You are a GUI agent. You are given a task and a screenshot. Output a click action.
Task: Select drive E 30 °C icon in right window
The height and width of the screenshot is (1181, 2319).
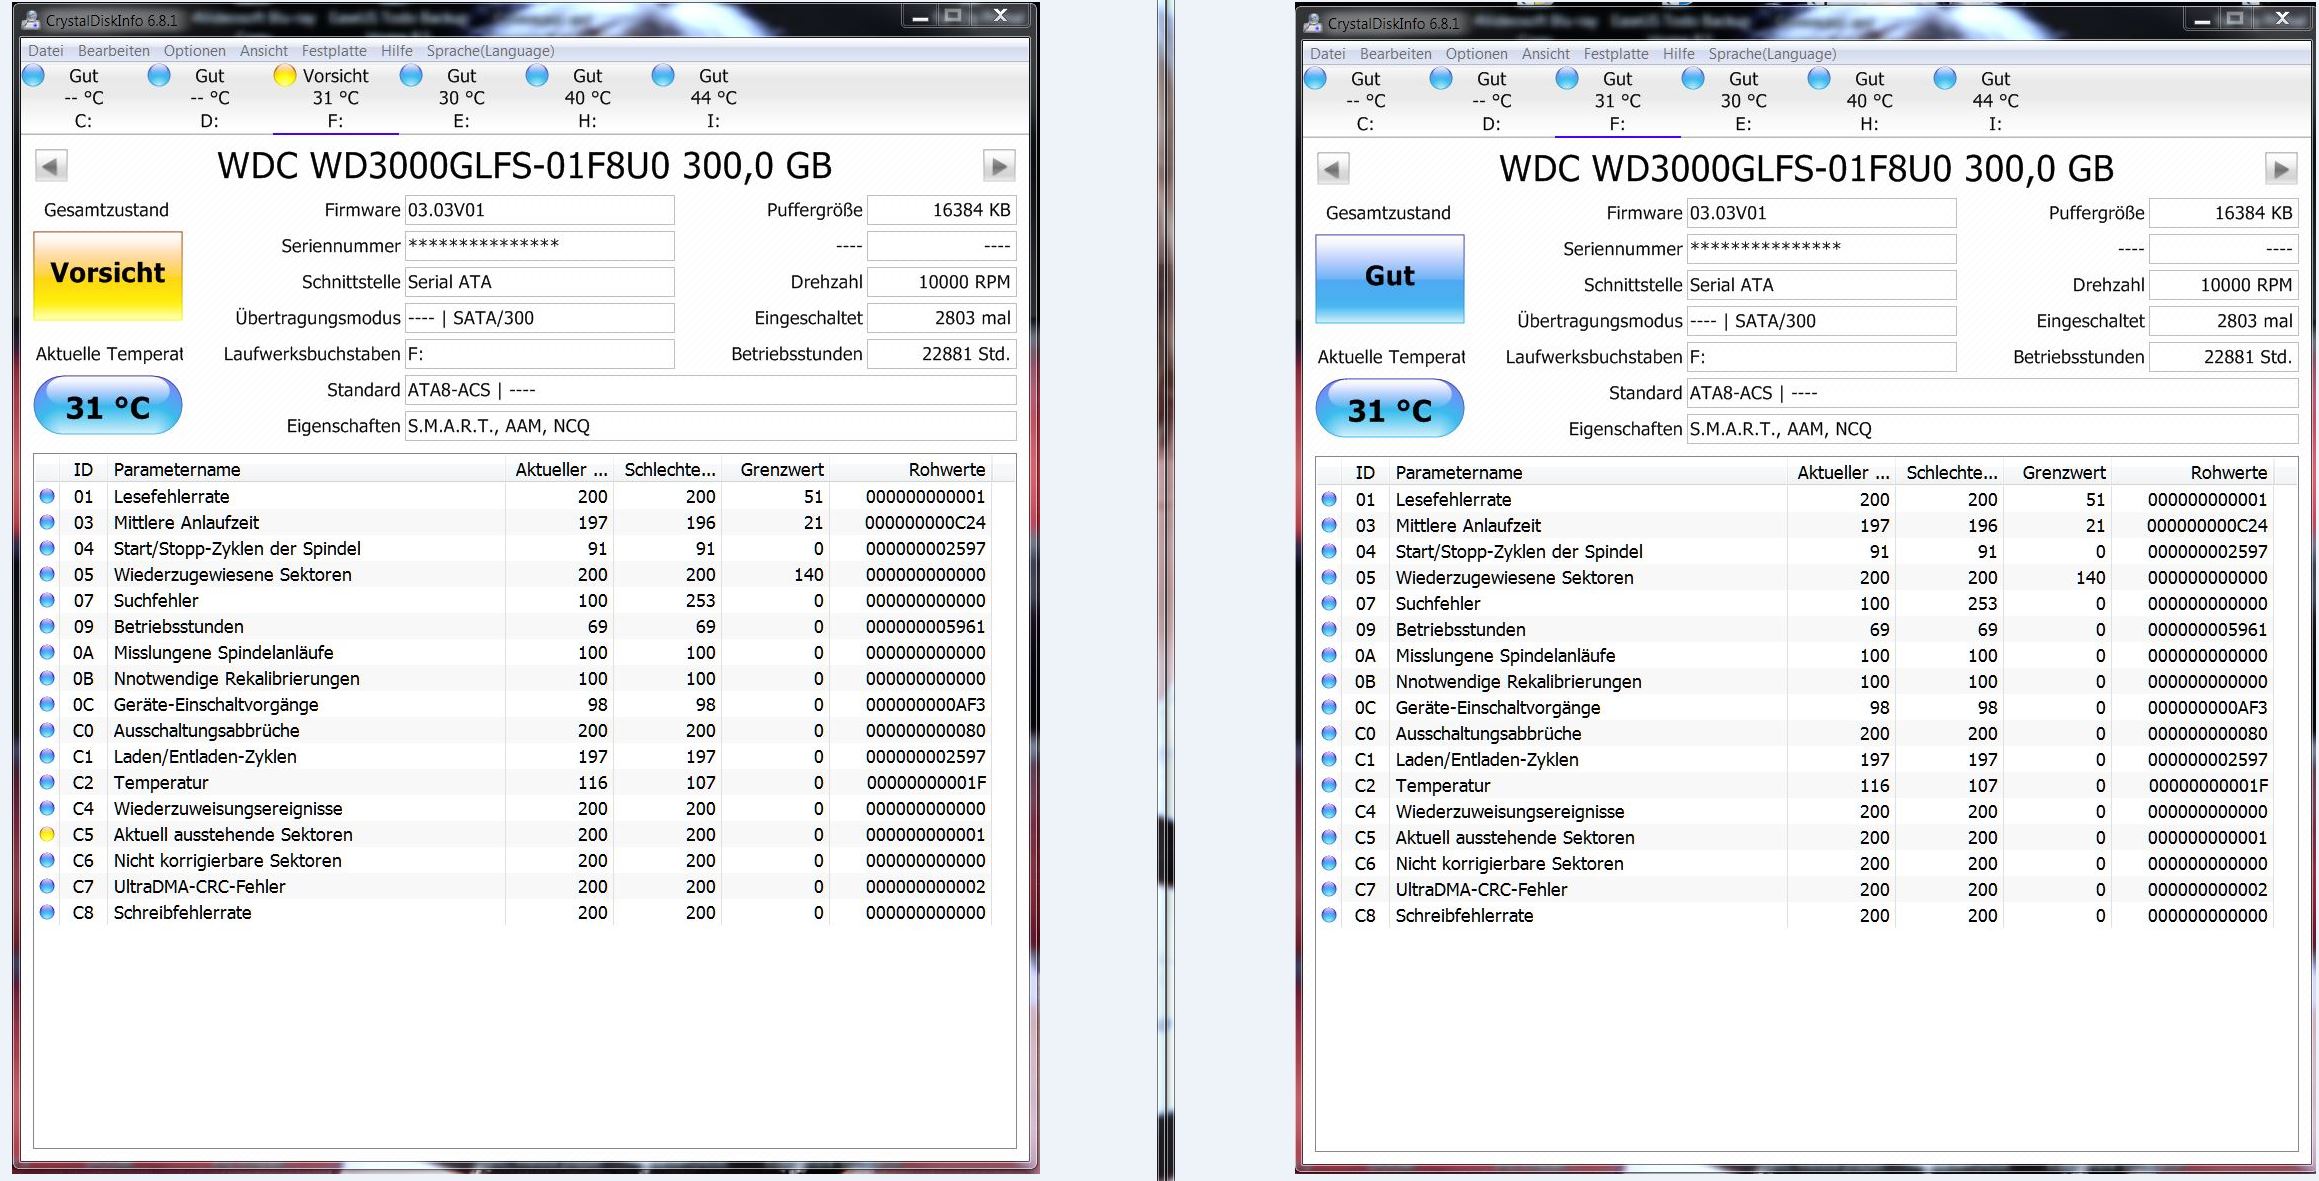(x=1693, y=79)
